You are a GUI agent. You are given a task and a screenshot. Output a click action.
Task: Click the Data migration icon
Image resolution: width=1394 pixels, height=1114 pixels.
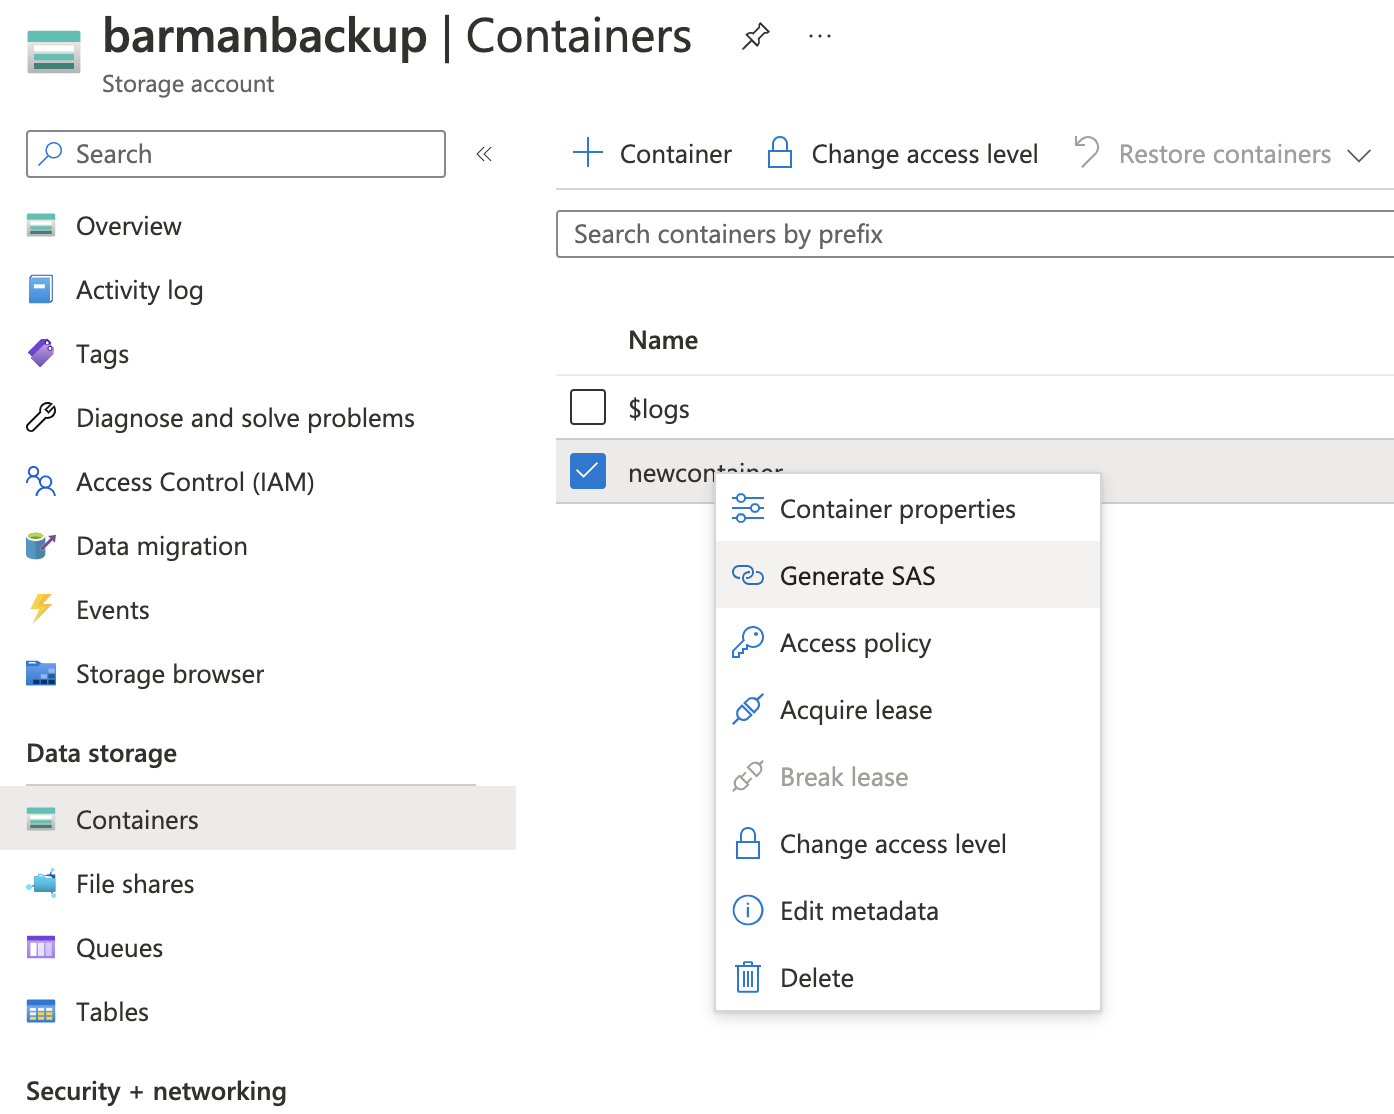(41, 546)
